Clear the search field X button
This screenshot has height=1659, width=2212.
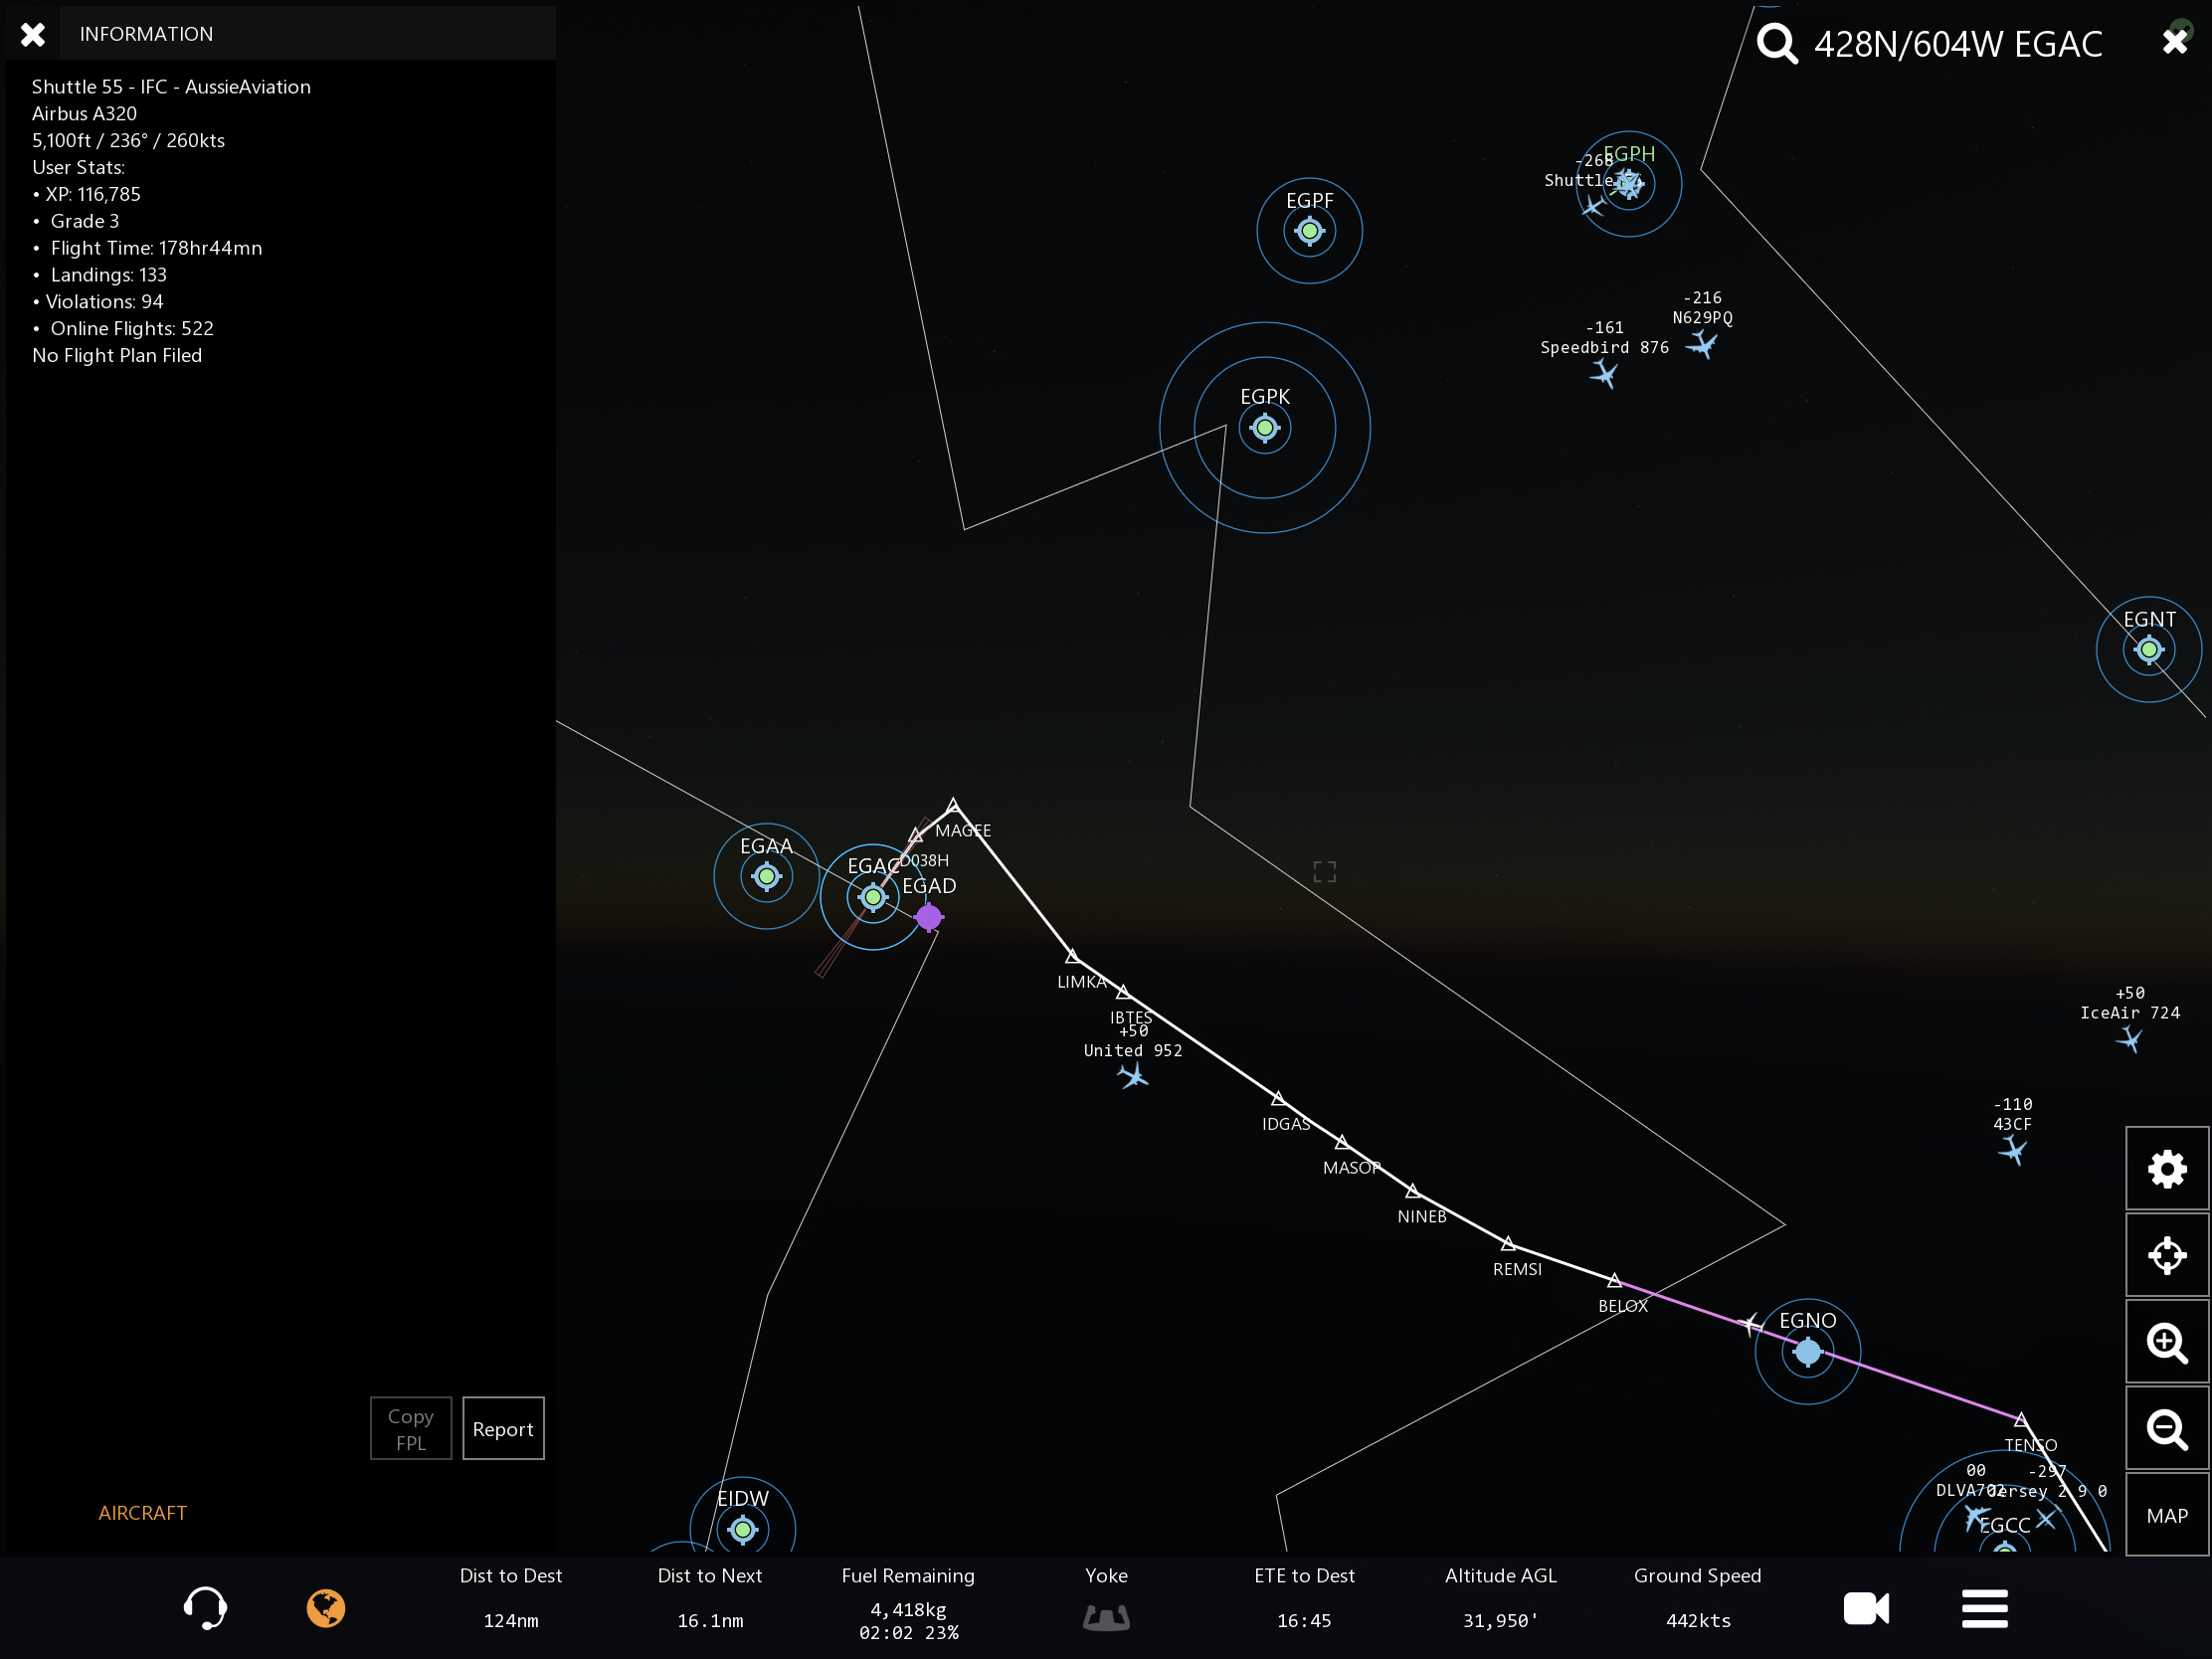point(2174,41)
